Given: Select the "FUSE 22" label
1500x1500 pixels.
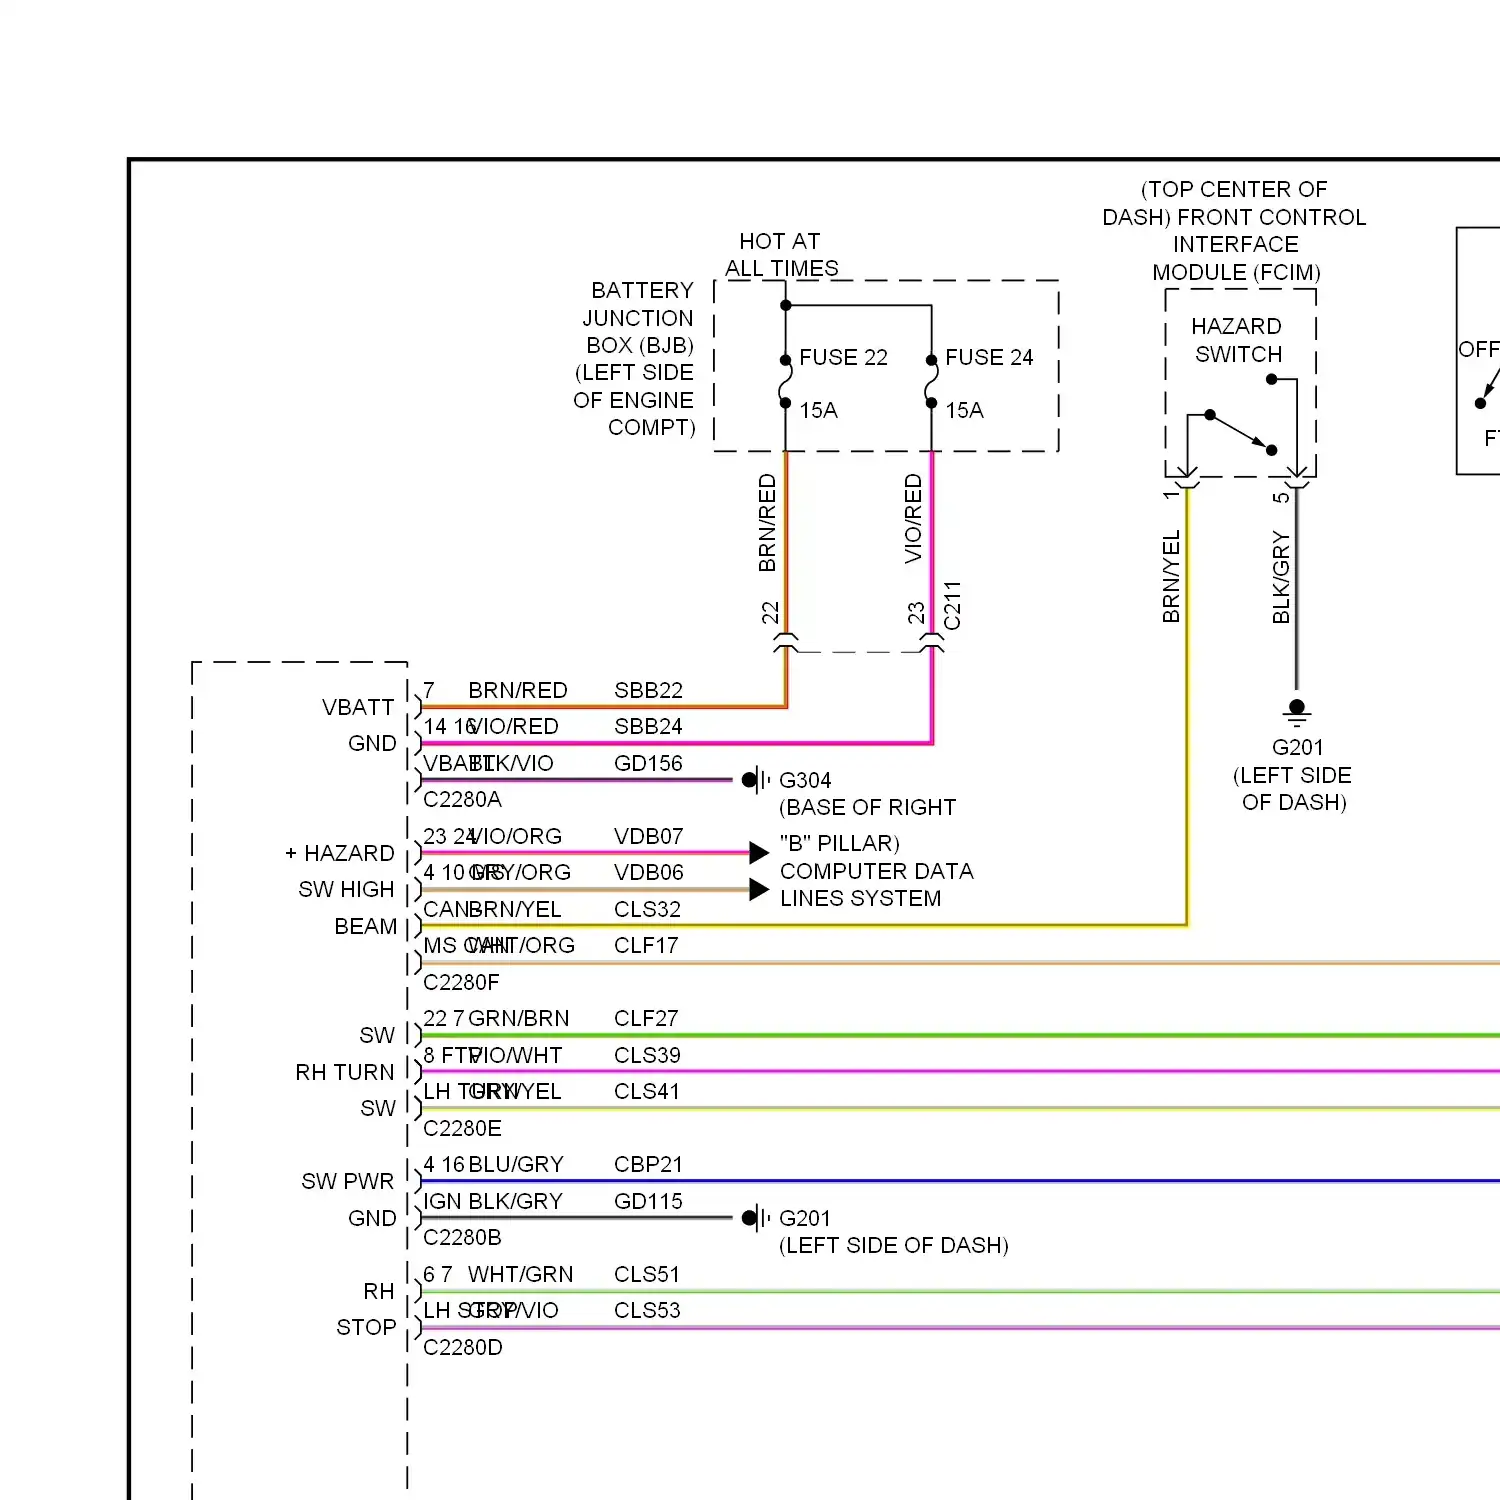Looking at the screenshot, I should [x=843, y=357].
